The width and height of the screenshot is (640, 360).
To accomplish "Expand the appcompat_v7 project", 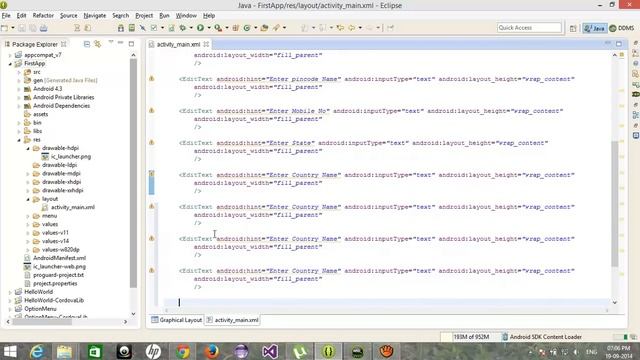I will (10, 55).
